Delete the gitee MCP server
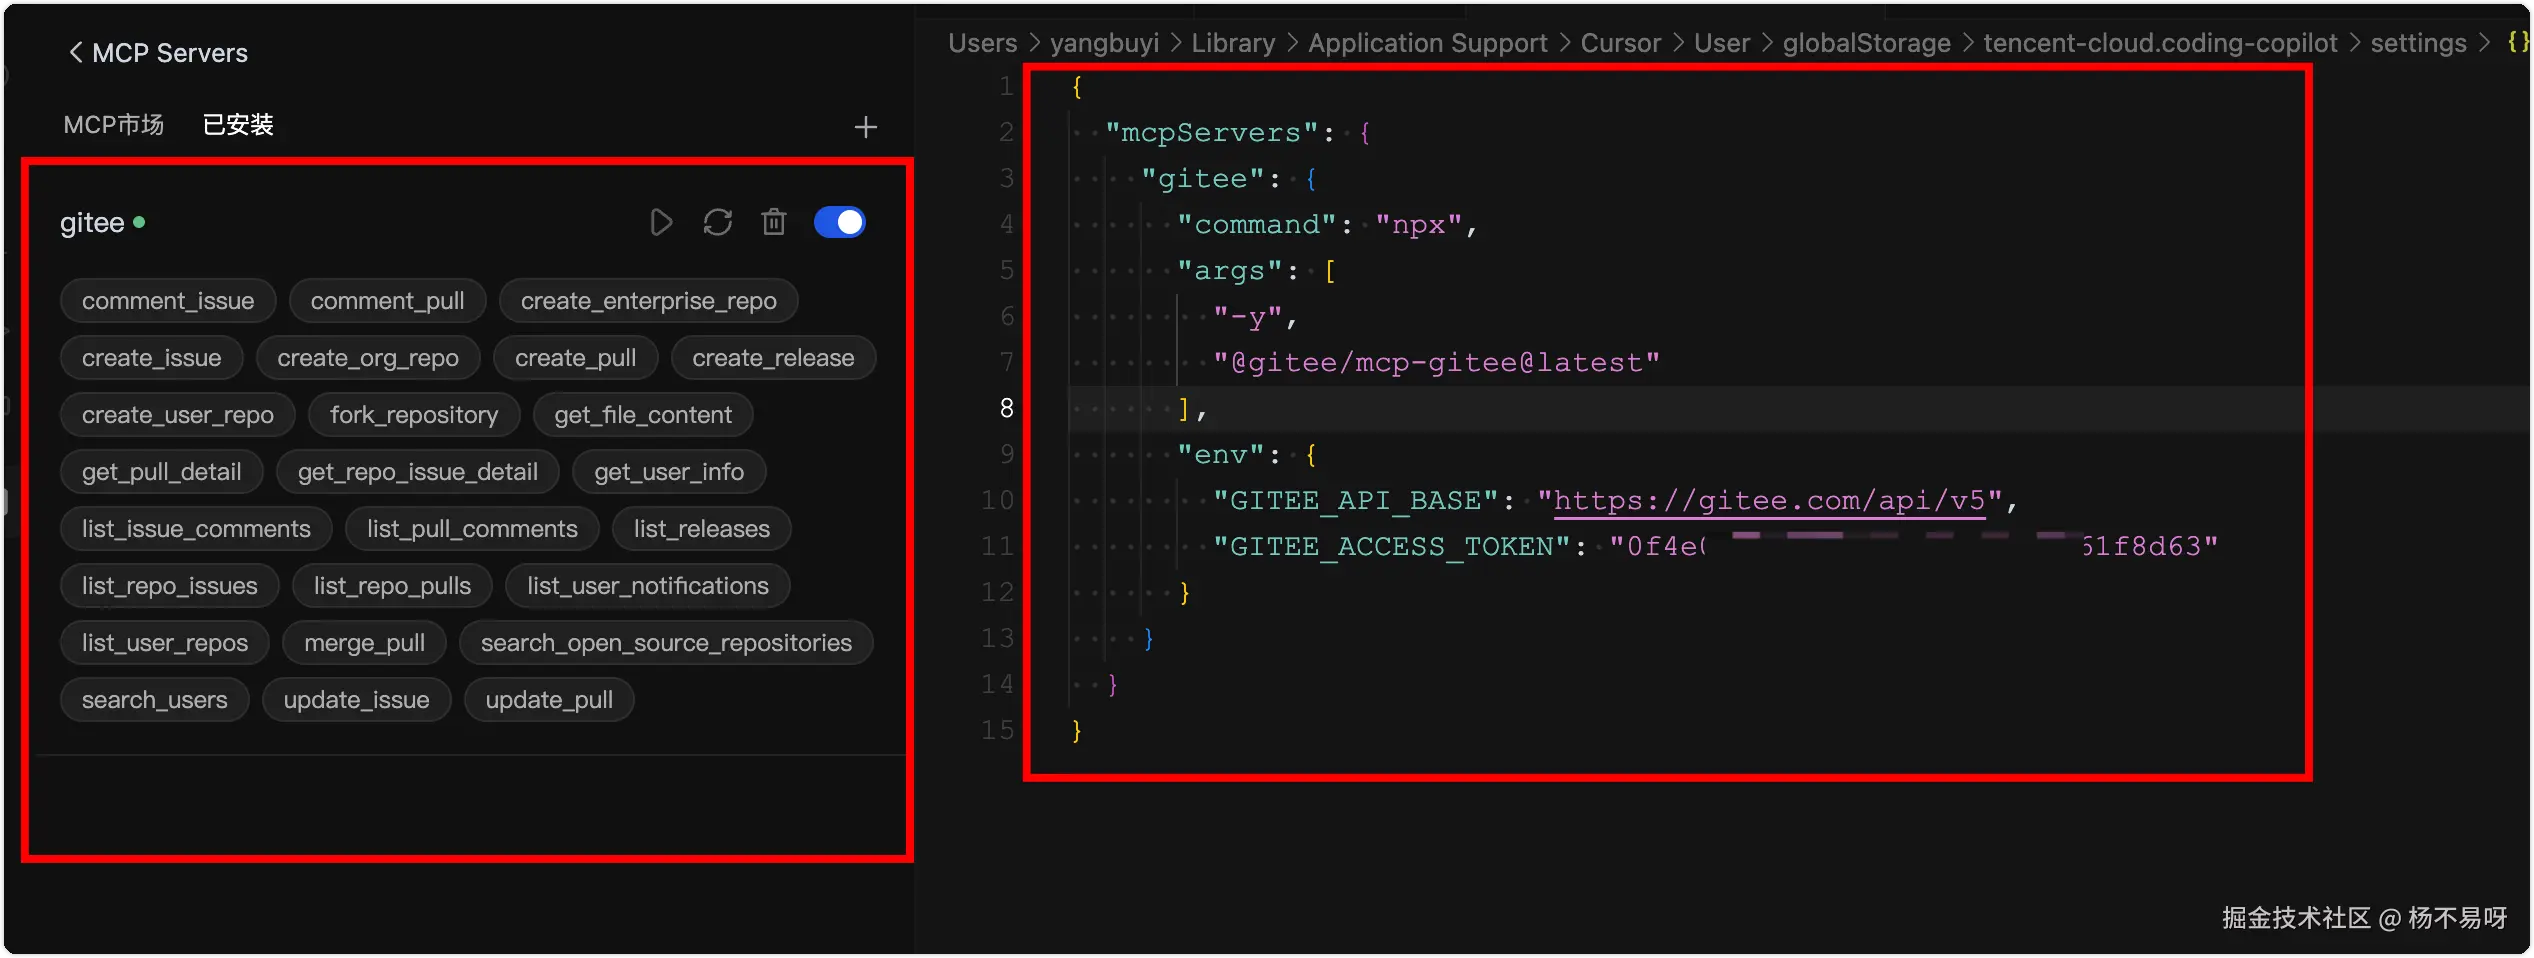Image resolution: width=2534 pixels, height=958 pixels. coord(774,222)
